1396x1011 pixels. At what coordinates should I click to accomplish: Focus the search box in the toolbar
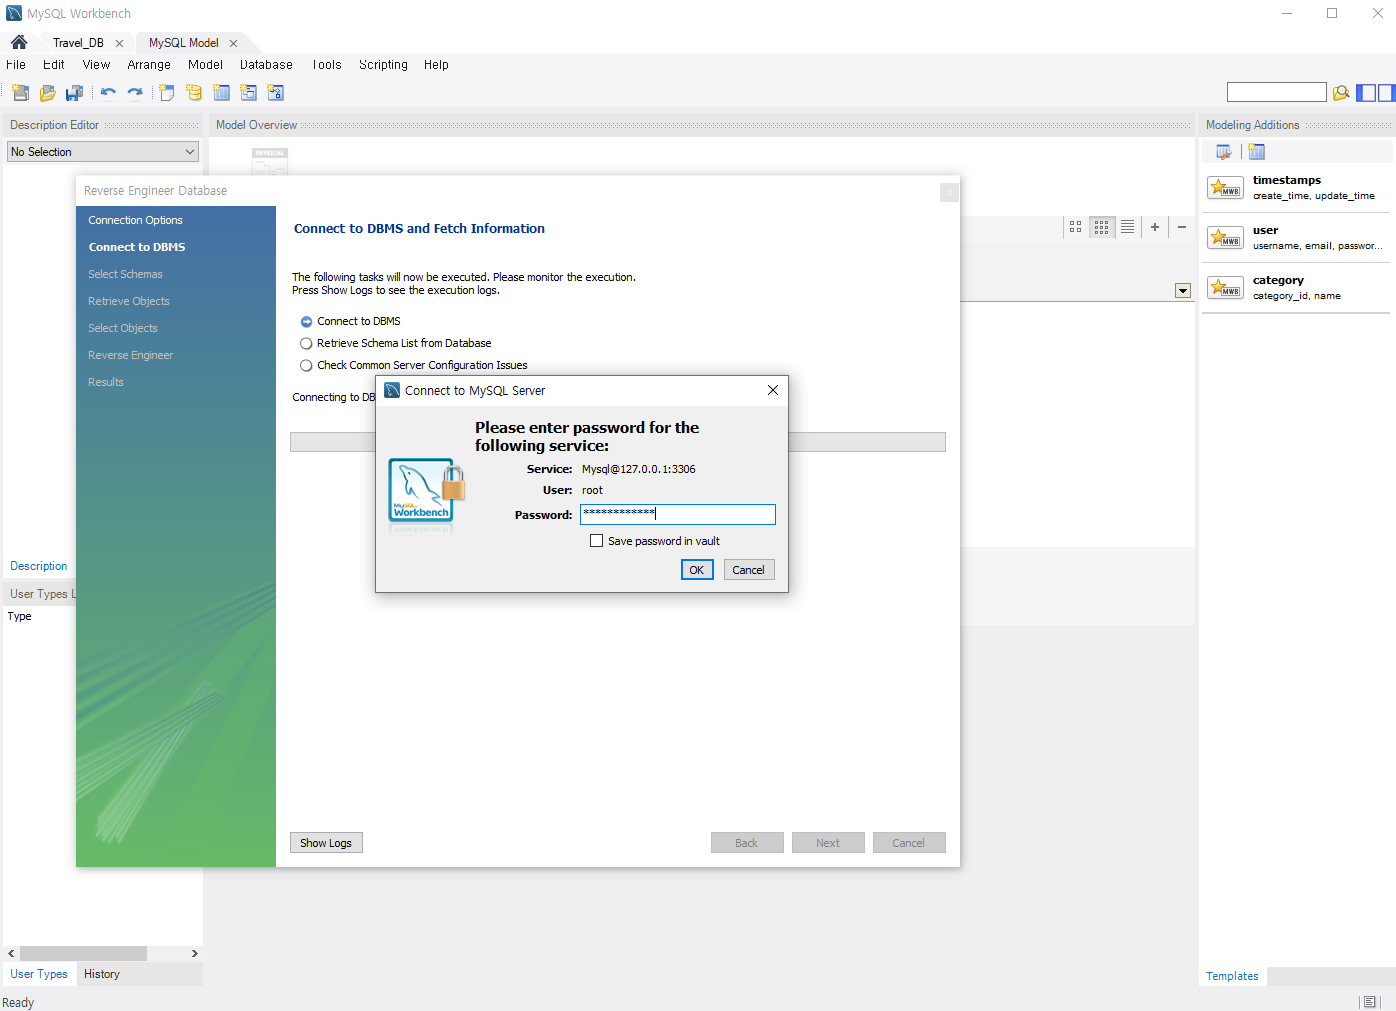click(x=1277, y=92)
